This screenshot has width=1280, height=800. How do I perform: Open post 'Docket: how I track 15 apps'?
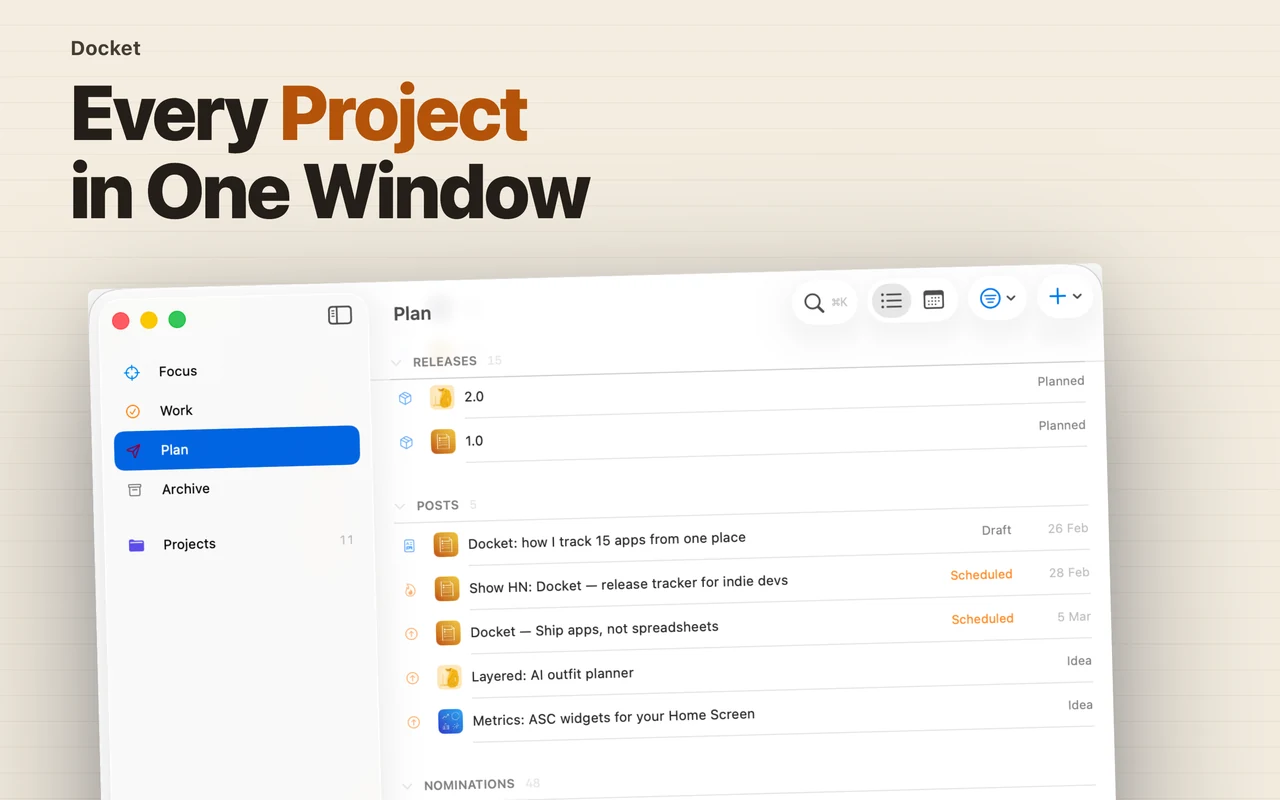tap(744, 537)
